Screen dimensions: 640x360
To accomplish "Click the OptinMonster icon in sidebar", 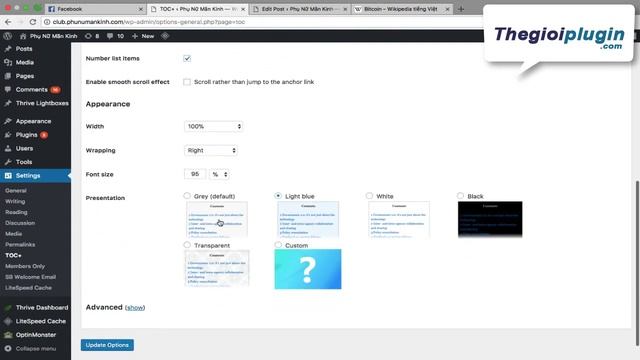I will [x=8, y=335].
